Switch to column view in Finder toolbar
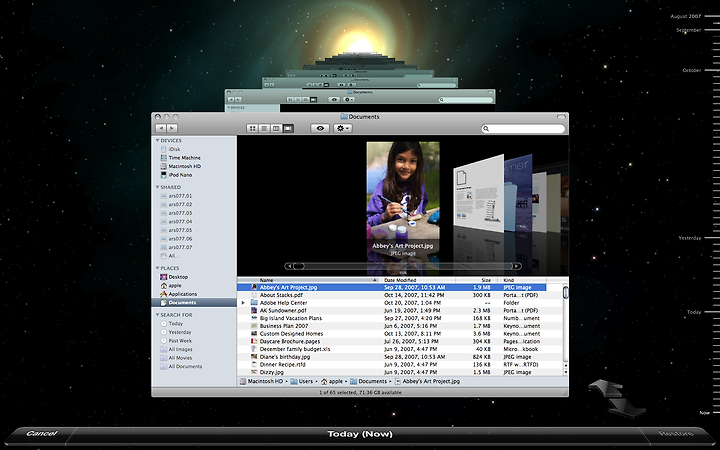720x450 pixels. pyautogui.click(x=276, y=129)
